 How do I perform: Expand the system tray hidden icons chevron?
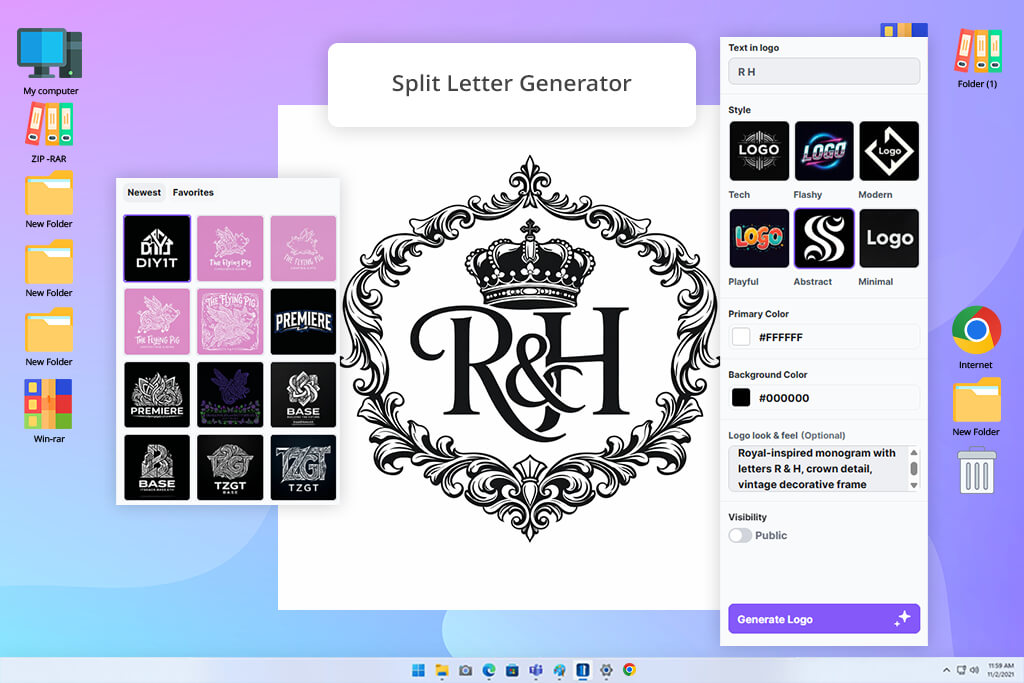coord(946,670)
